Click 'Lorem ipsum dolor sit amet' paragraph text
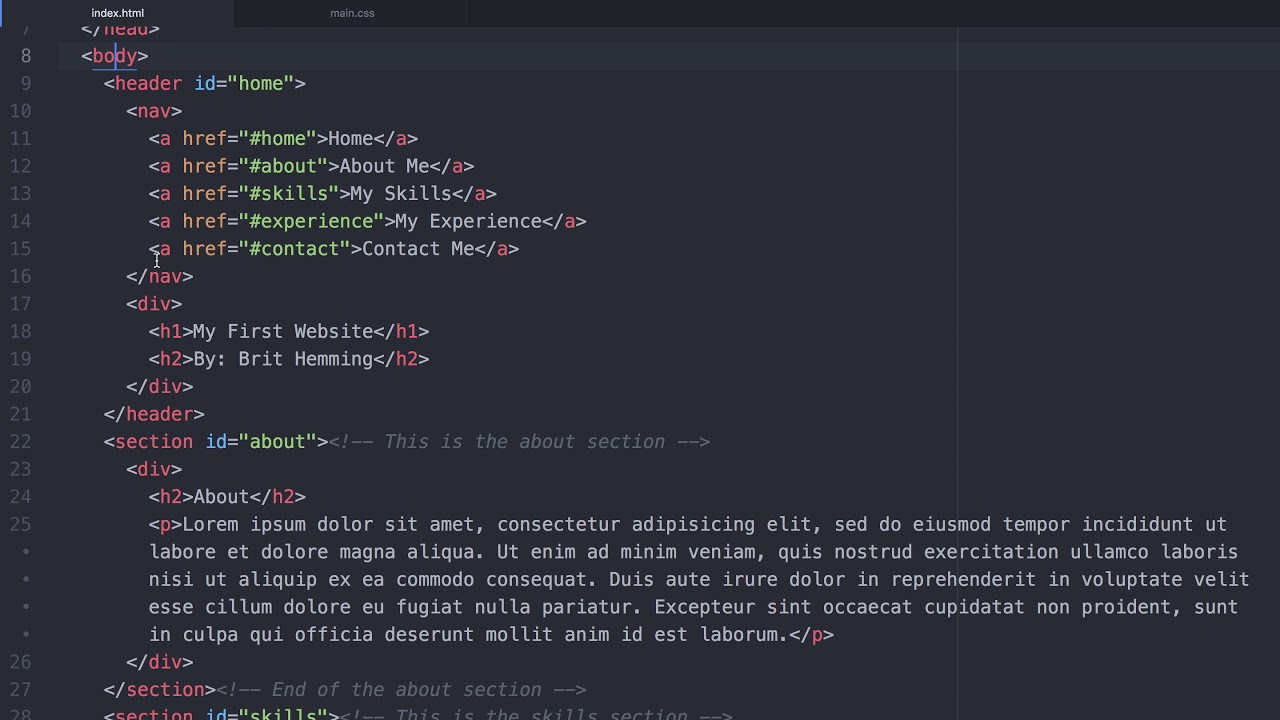Image resolution: width=1280 pixels, height=720 pixels. [x=328, y=525]
